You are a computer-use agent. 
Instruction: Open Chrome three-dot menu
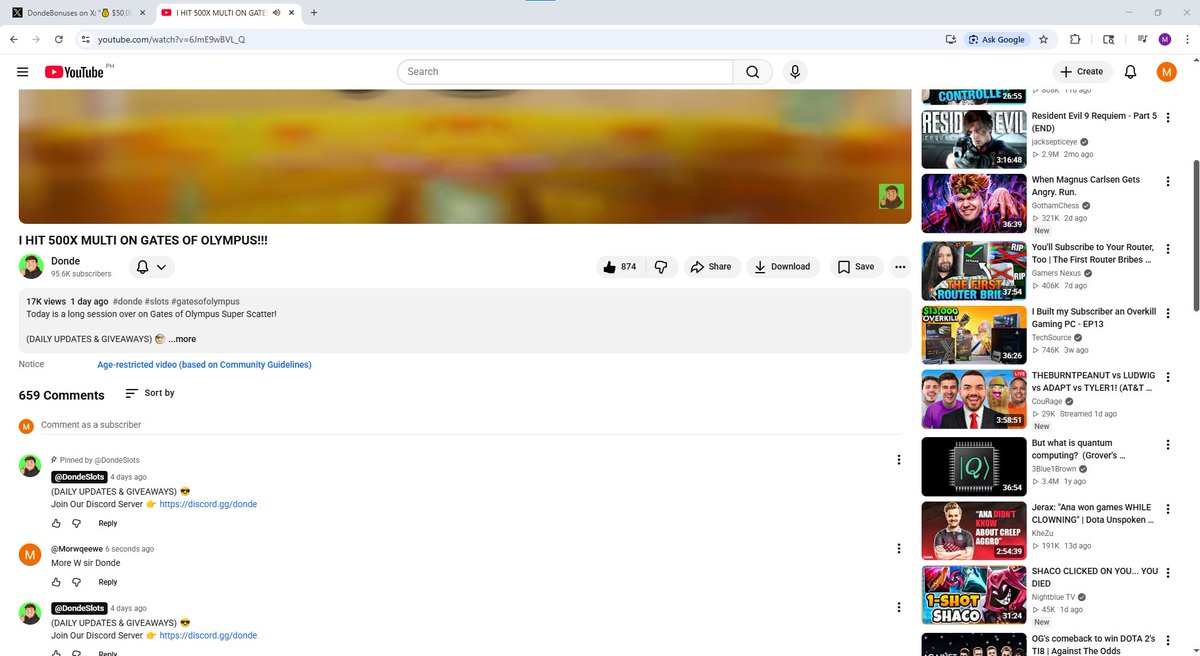1186,39
